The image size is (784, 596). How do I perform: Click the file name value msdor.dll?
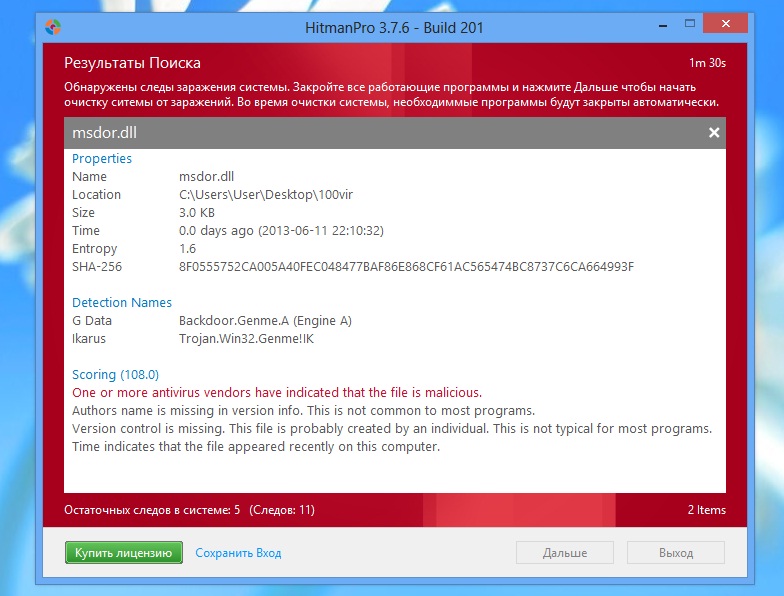coord(206,176)
